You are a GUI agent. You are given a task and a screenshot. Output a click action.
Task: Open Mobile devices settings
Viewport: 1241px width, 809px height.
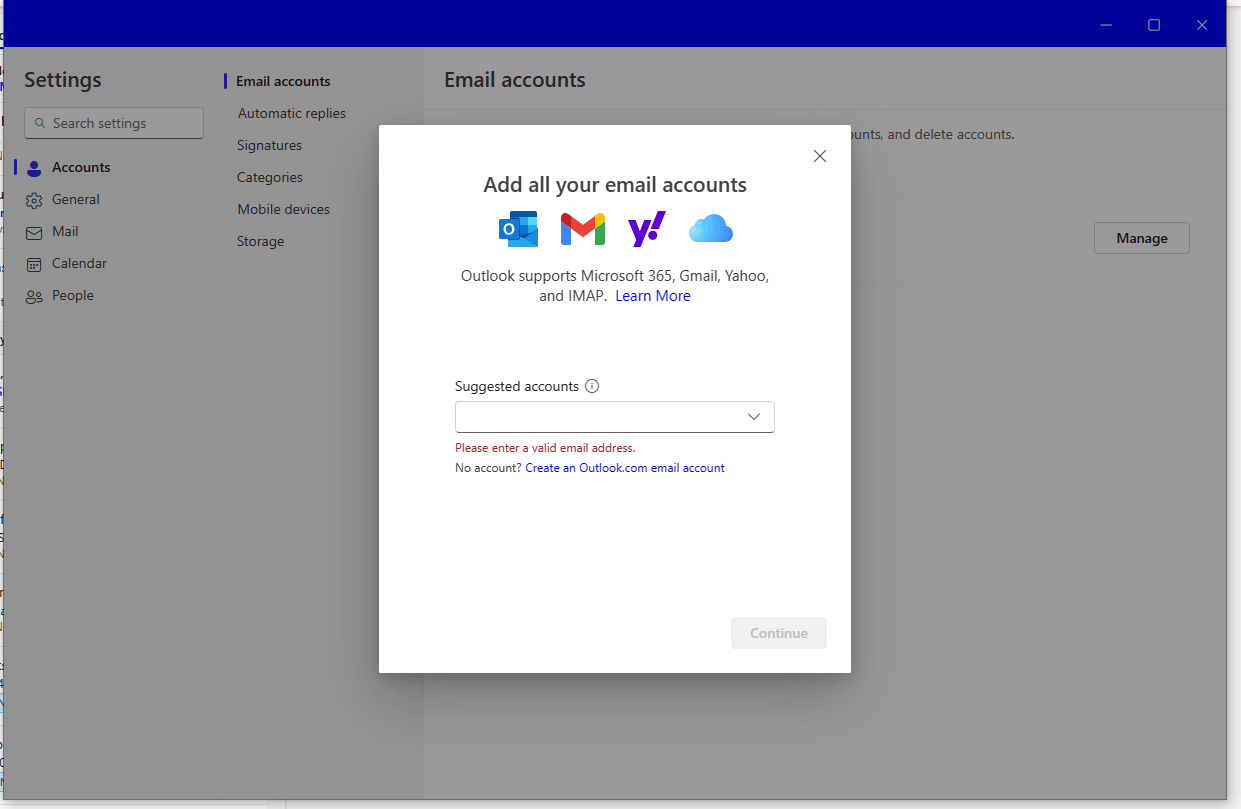click(283, 209)
